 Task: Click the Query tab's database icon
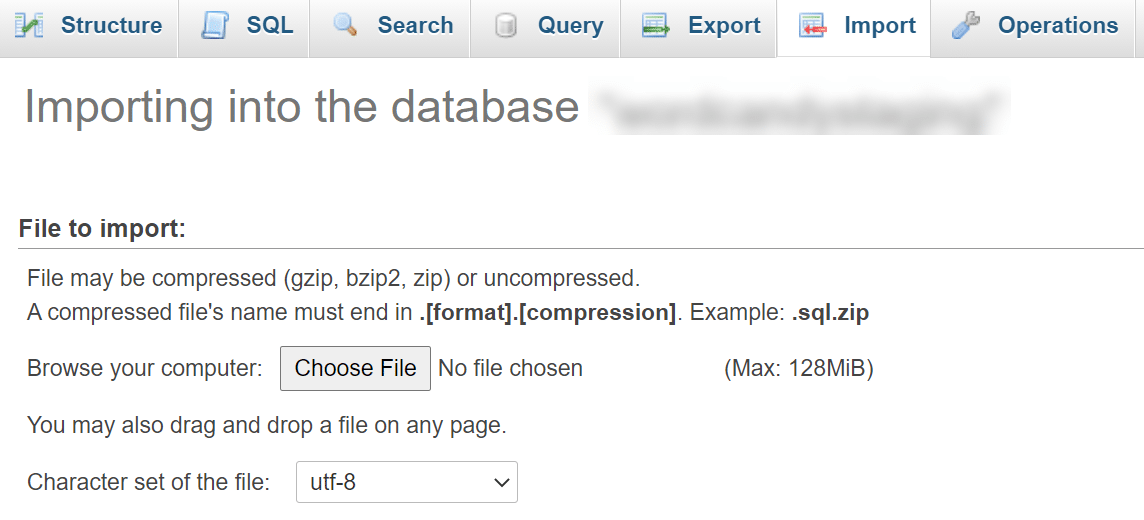coord(506,26)
